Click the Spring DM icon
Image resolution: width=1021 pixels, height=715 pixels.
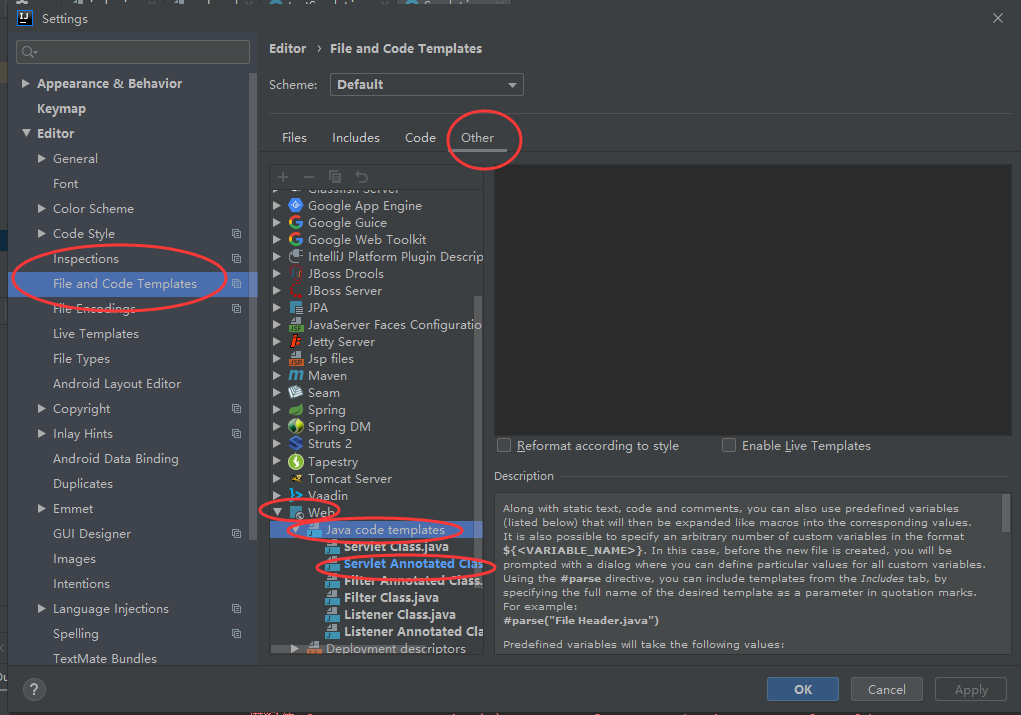click(296, 427)
